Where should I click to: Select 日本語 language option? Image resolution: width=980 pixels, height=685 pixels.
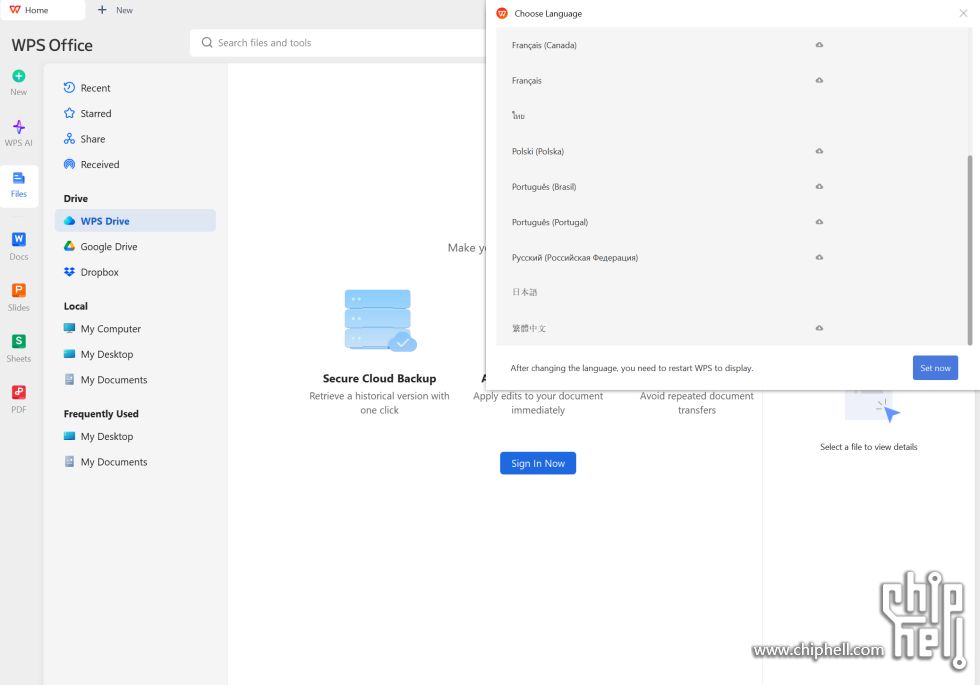pos(525,293)
